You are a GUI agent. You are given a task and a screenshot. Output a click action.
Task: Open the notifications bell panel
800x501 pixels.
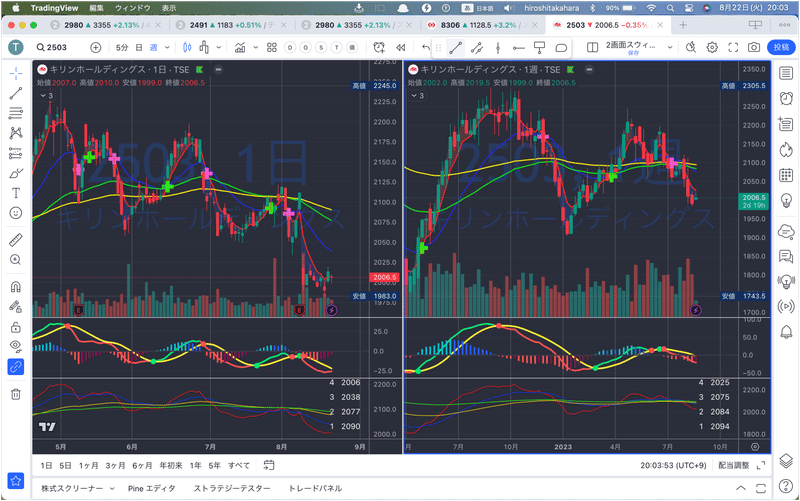pyautogui.click(x=786, y=332)
